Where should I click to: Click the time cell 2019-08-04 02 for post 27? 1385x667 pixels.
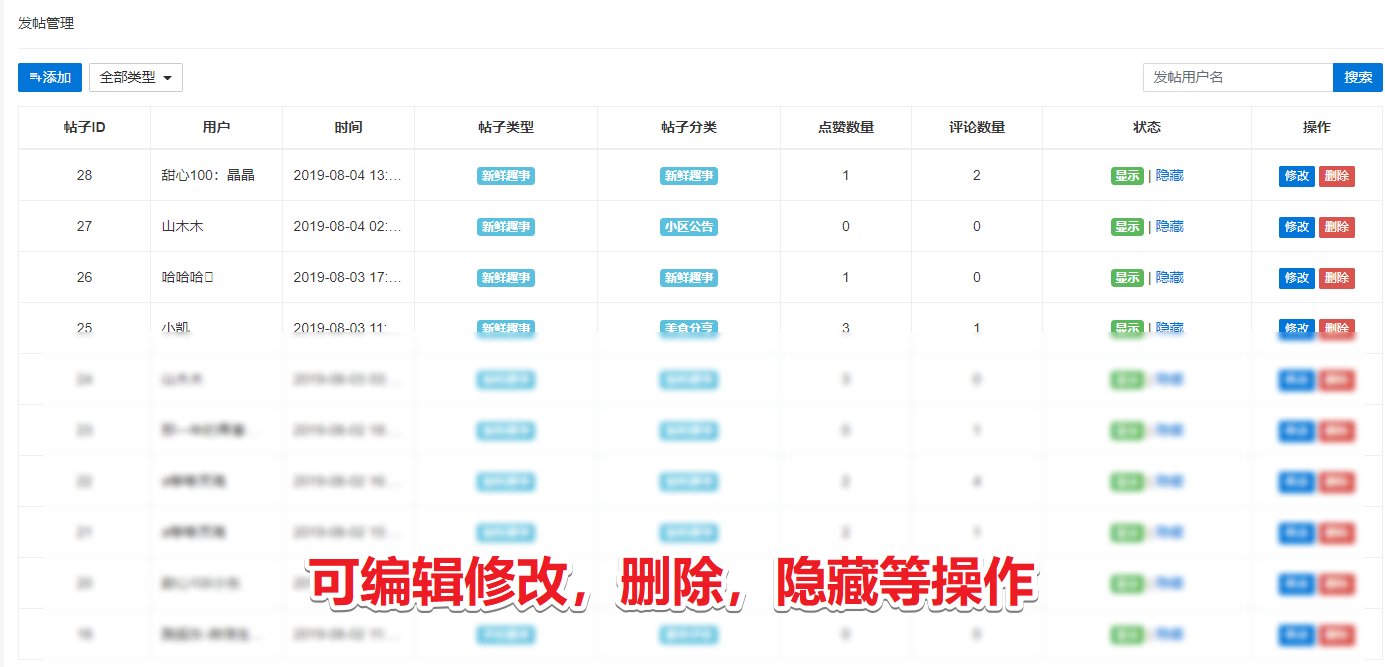tap(348, 227)
